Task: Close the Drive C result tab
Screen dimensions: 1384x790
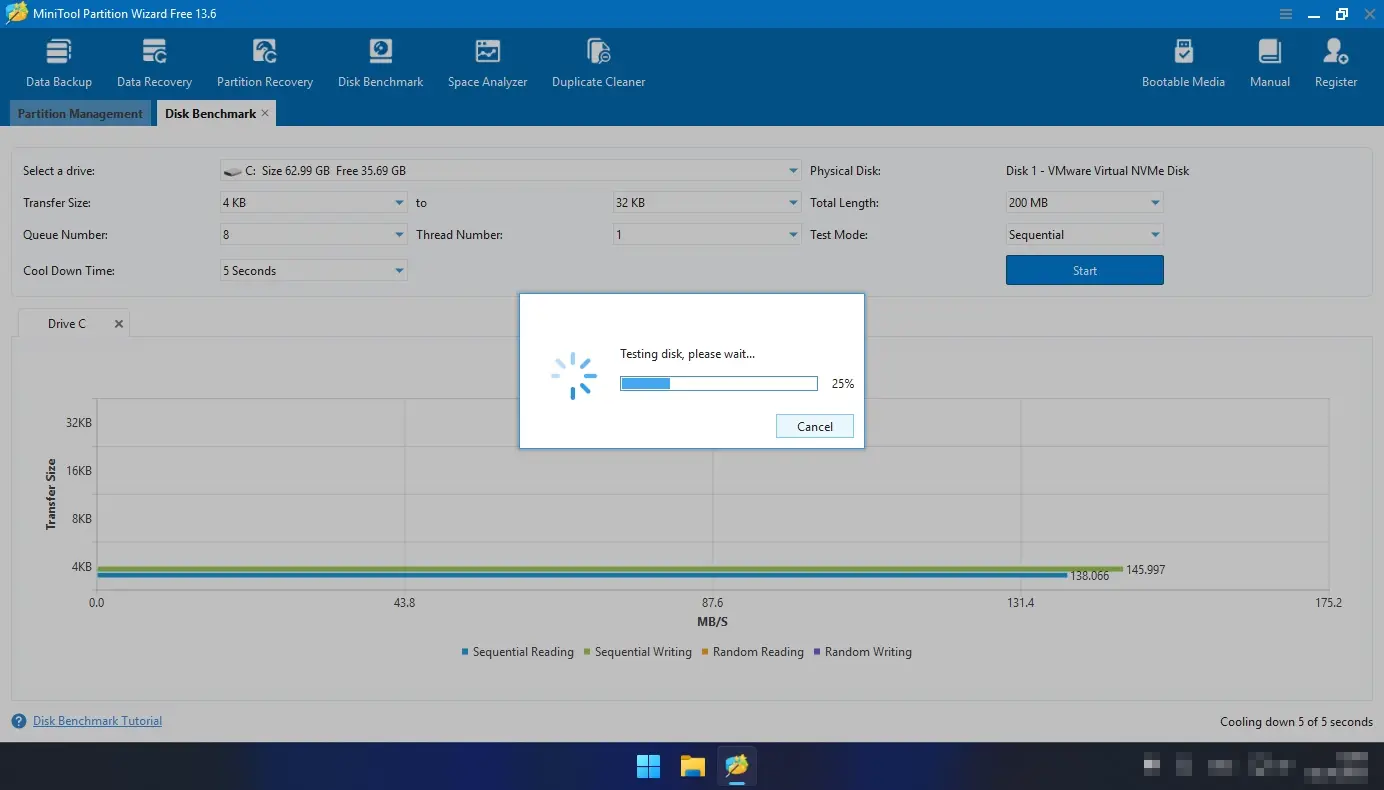Action: 119,324
